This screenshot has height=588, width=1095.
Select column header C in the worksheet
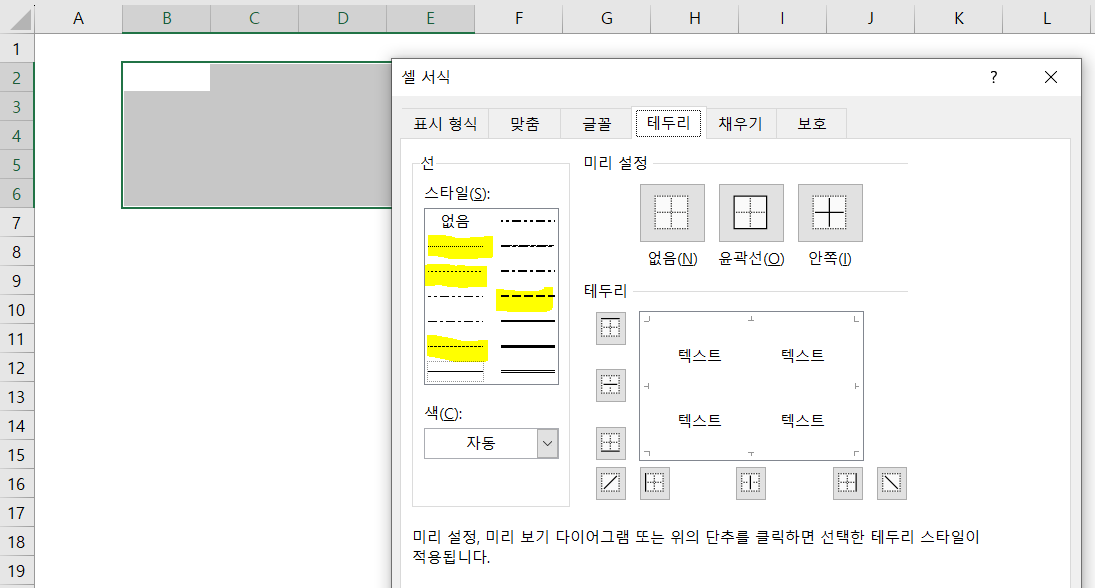coord(253,17)
